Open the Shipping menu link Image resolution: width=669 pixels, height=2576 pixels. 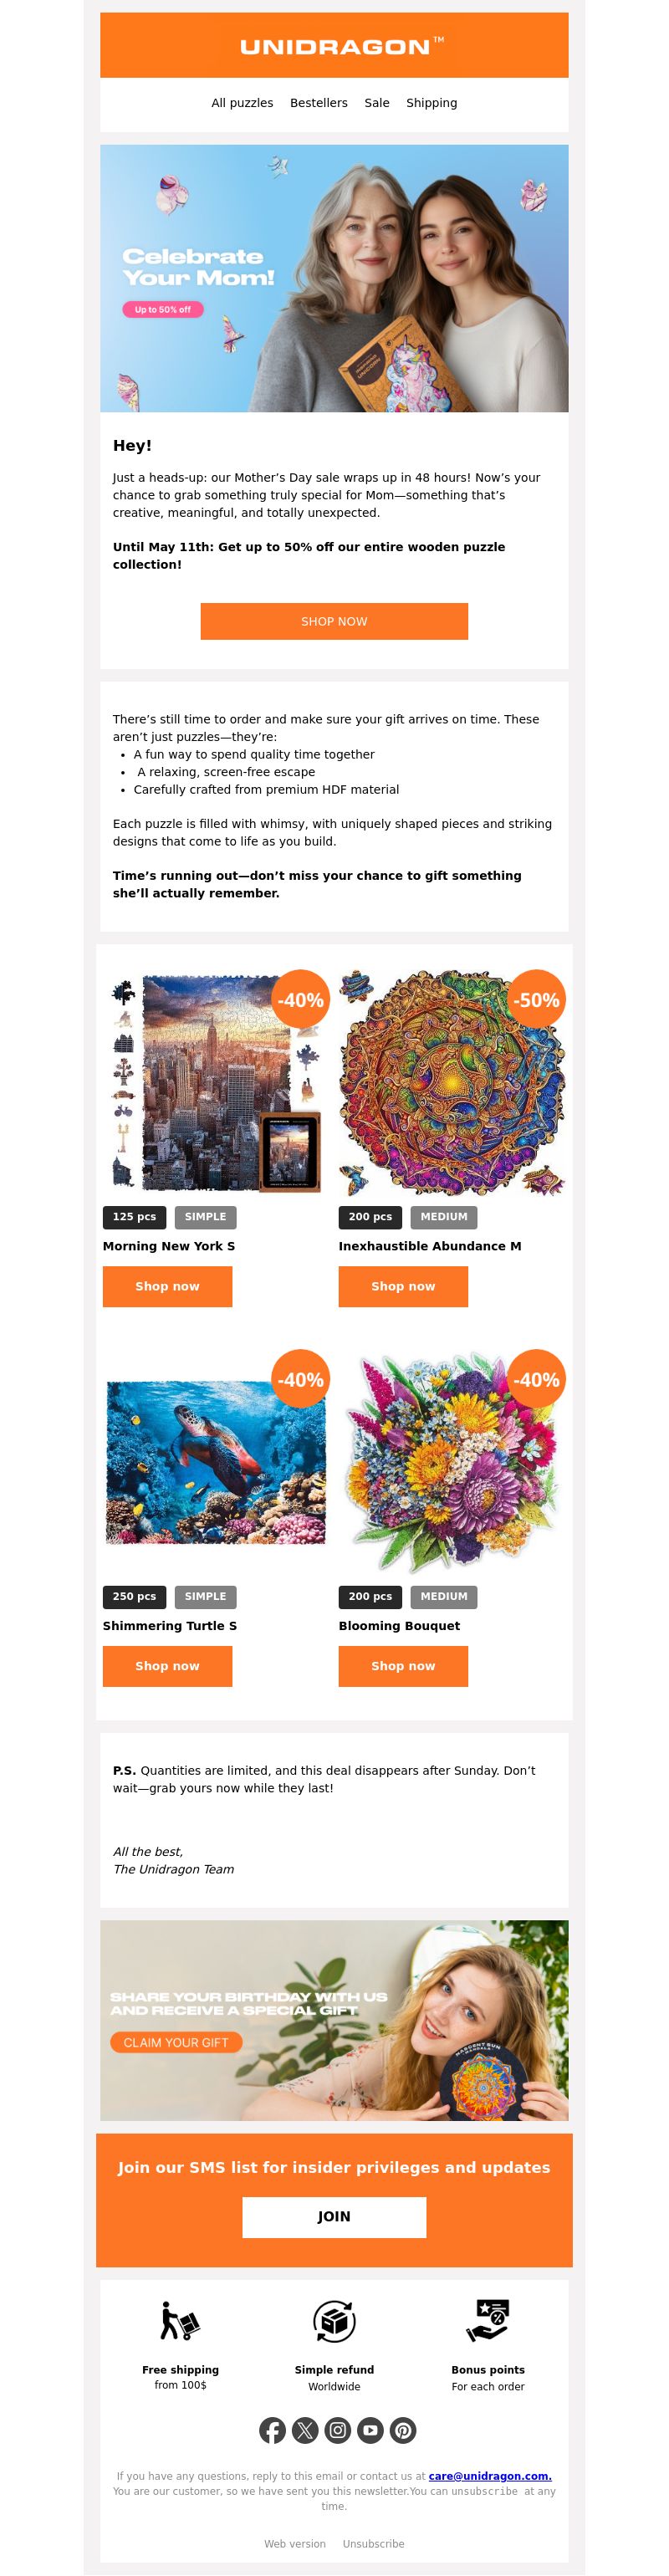[431, 103]
